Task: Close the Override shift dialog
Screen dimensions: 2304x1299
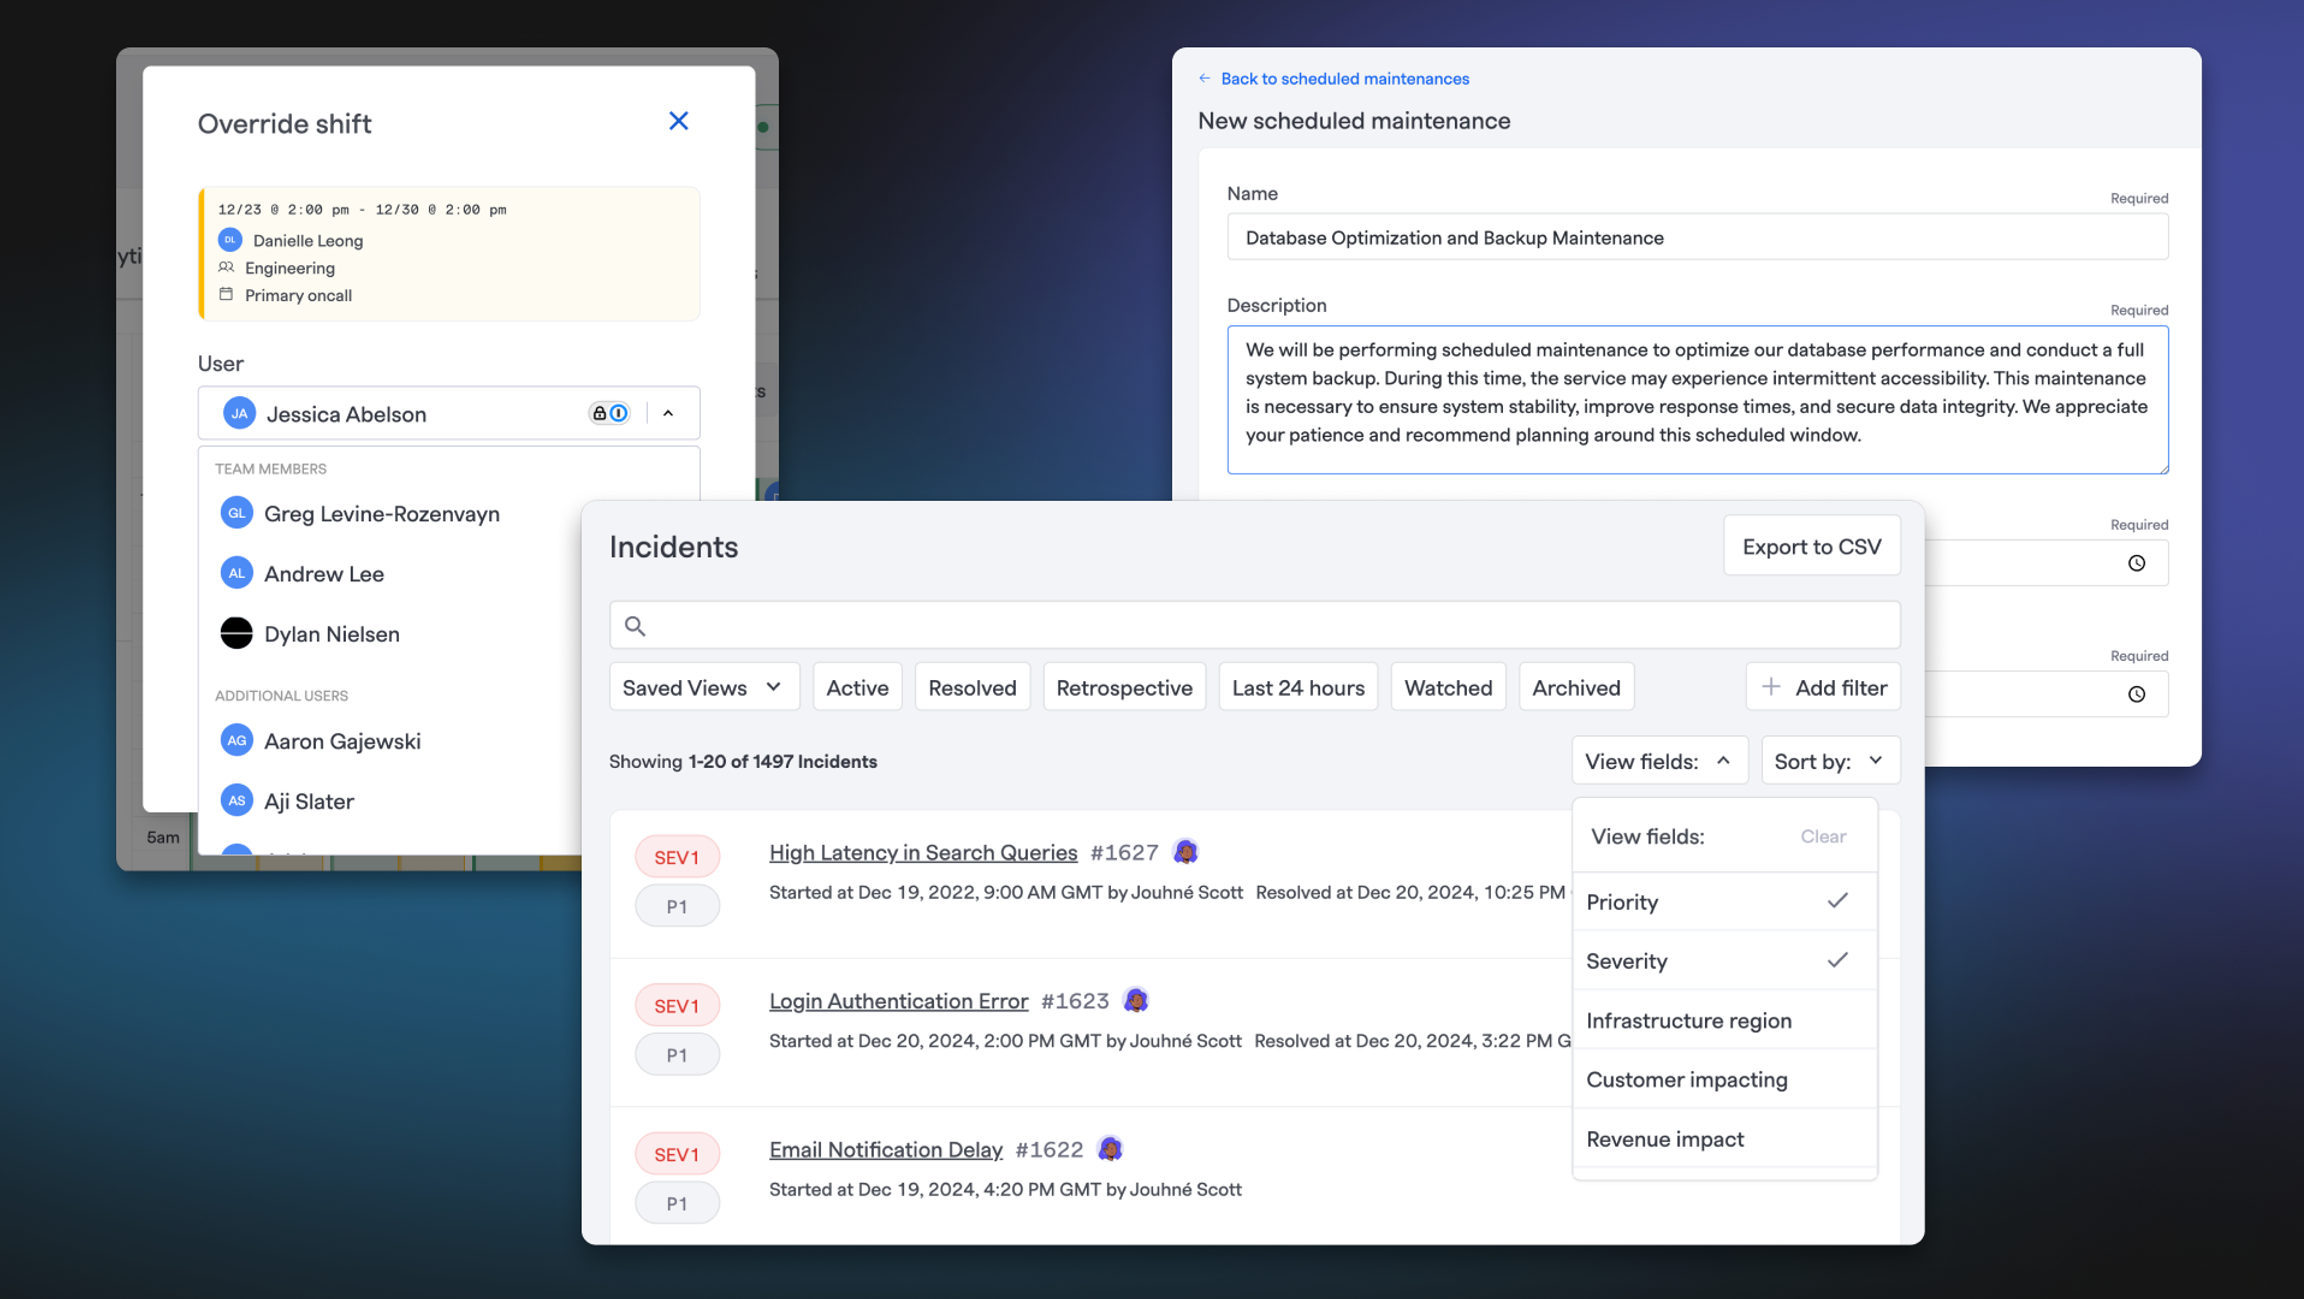Action: [678, 121]
